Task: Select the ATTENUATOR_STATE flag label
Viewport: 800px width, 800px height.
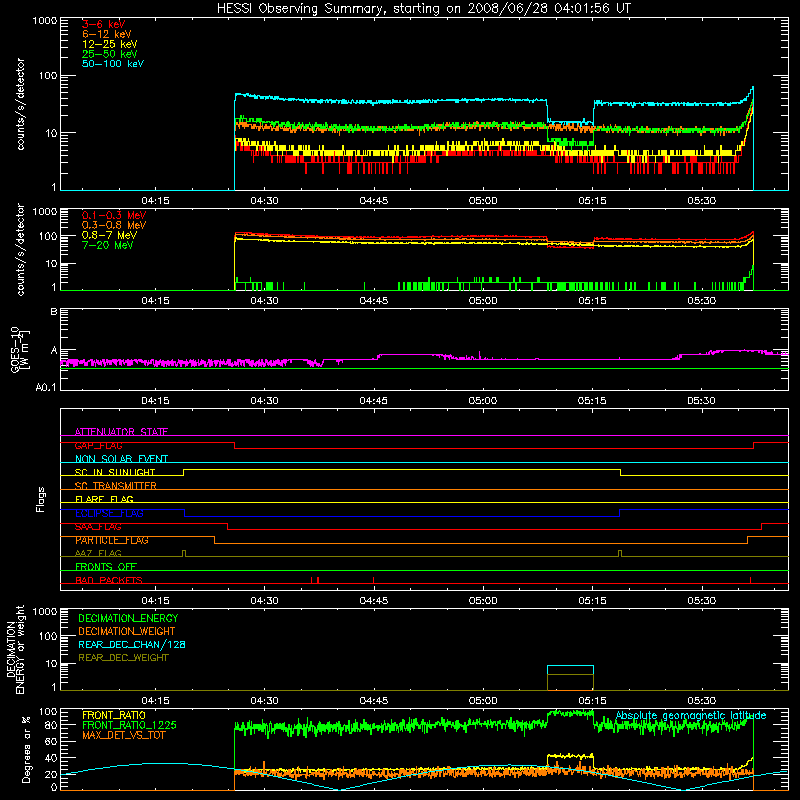Action: 121,432
